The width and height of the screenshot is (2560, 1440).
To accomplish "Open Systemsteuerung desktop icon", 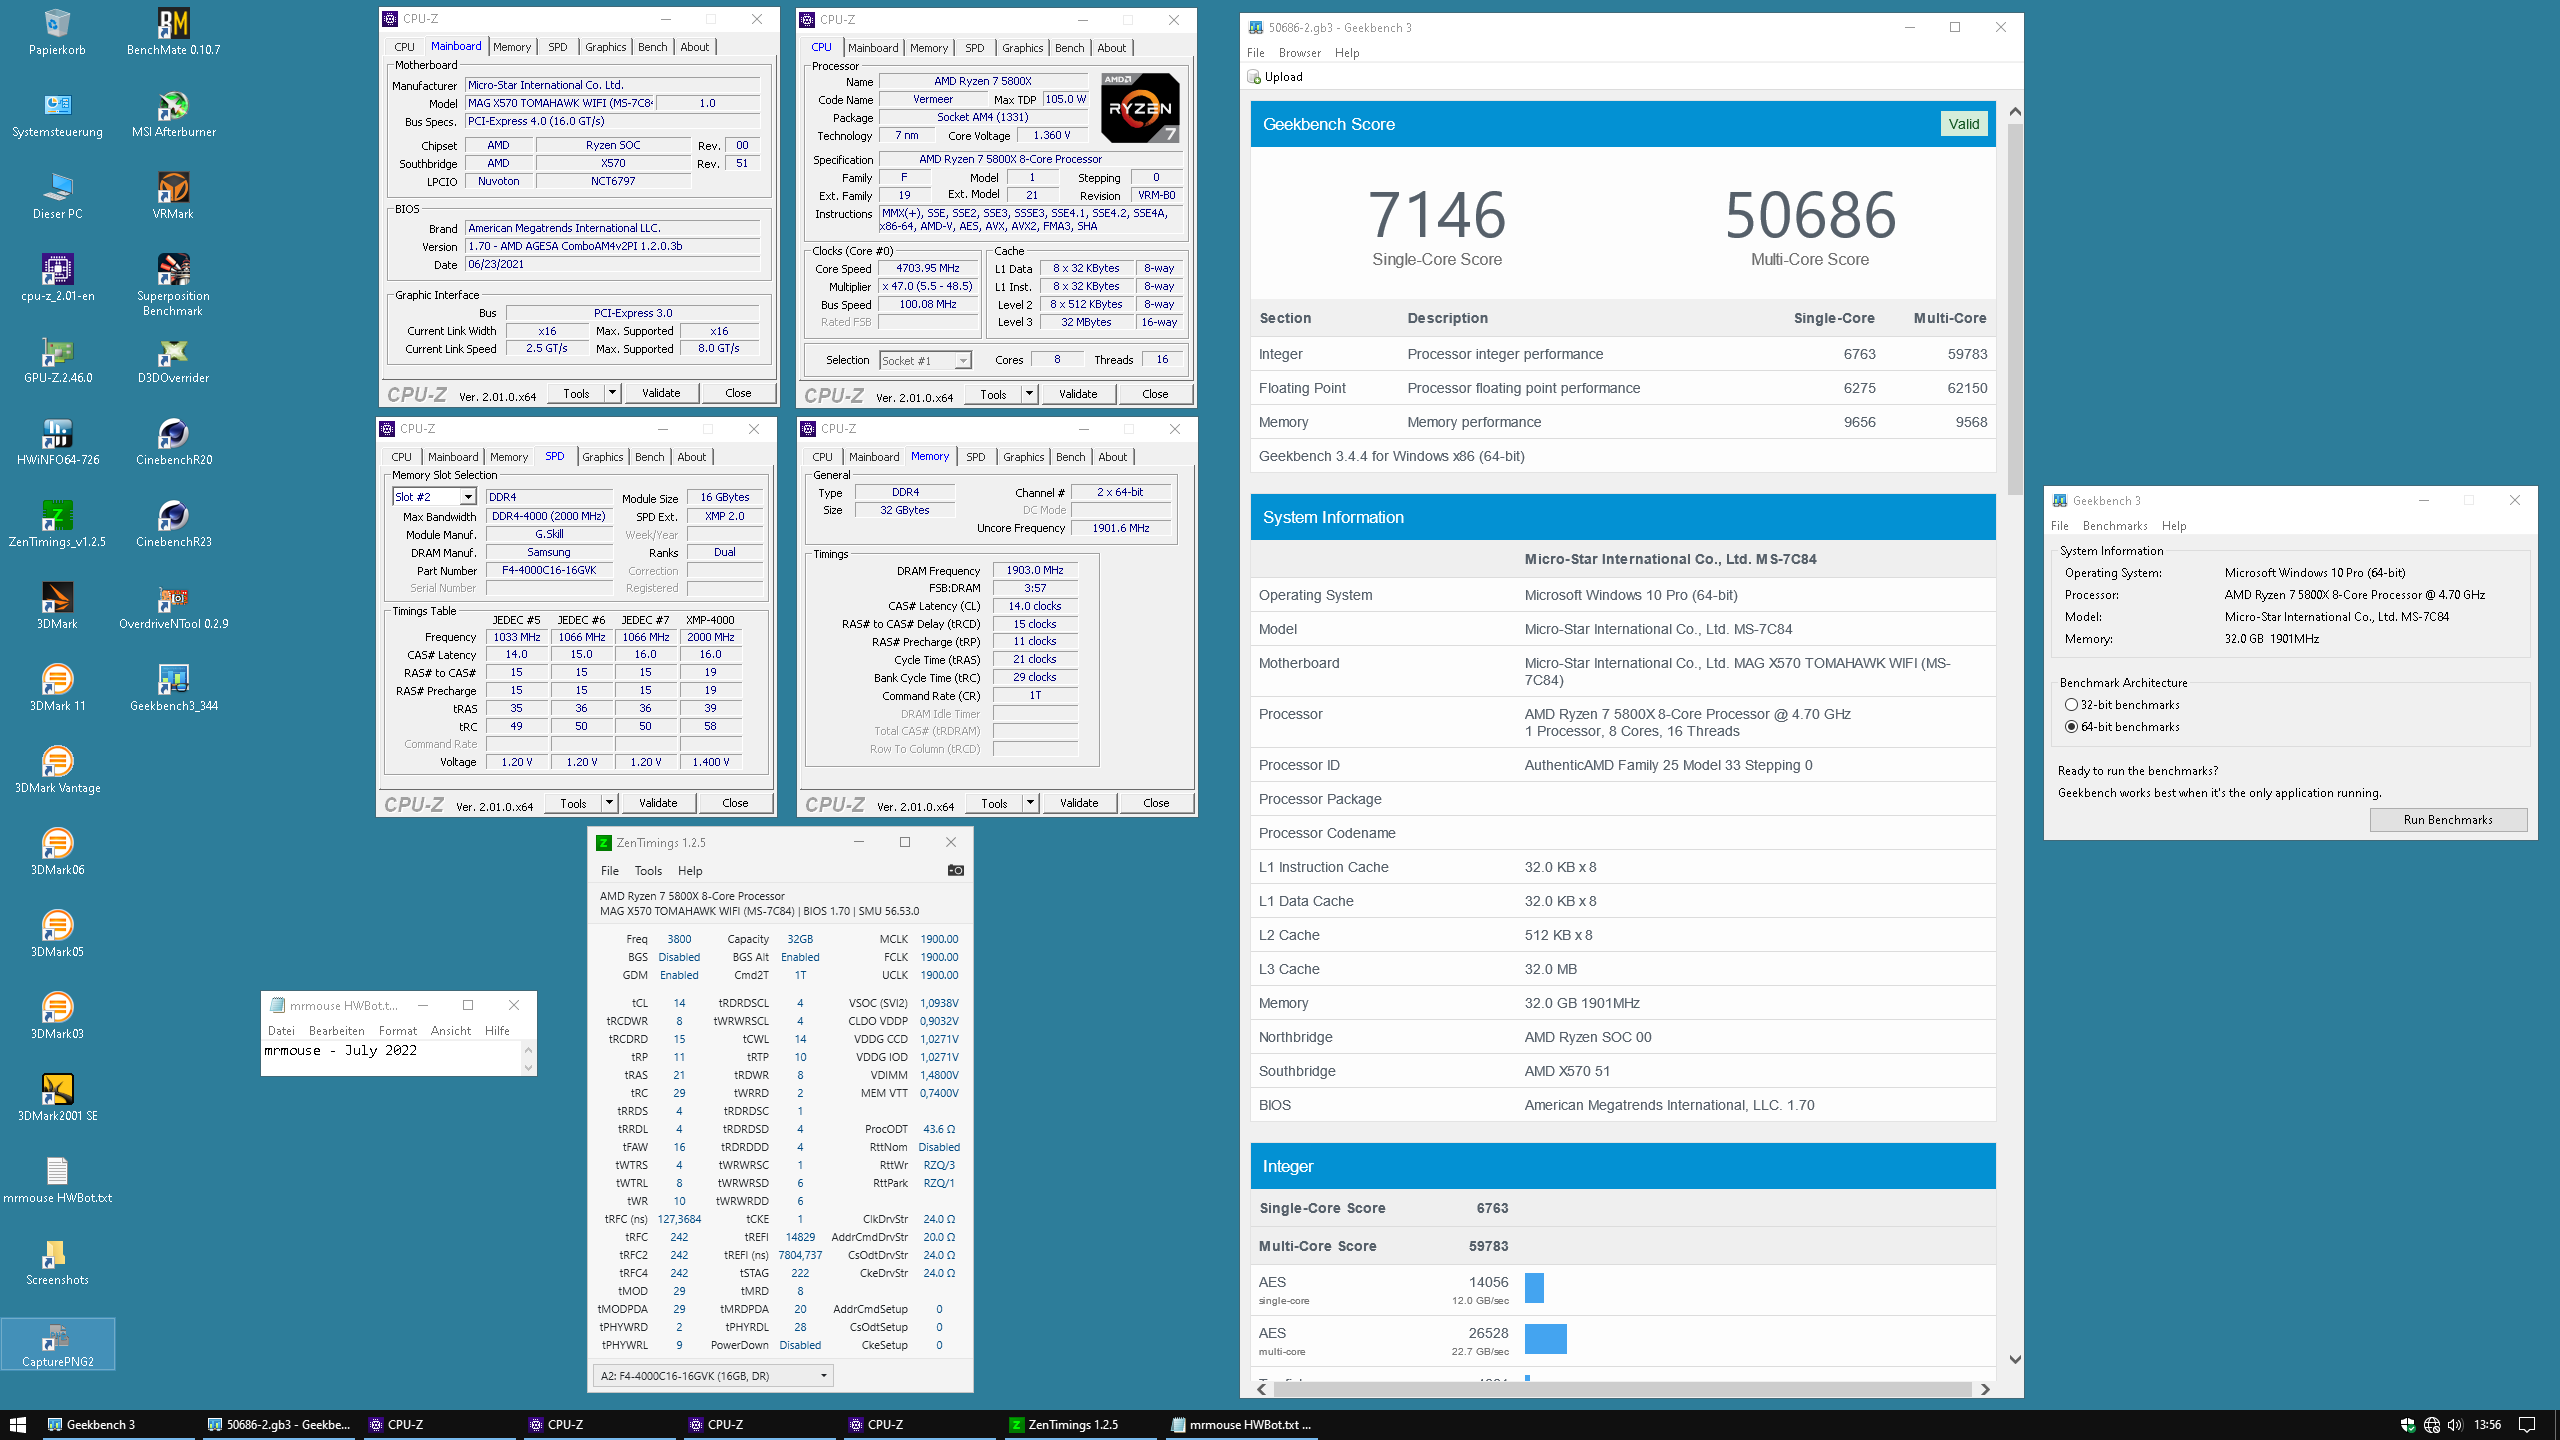I will 57,114.
